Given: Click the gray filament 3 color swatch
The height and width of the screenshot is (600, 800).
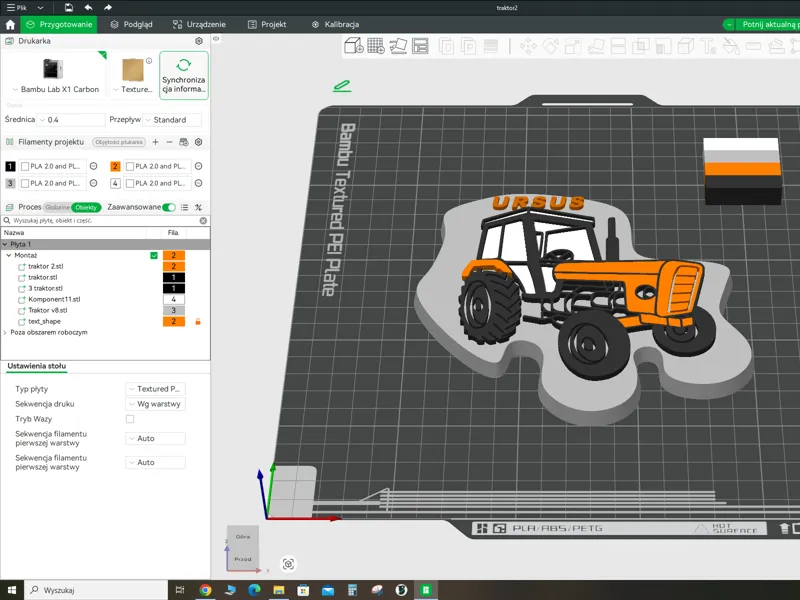Looking at the screenshot, I should click(10, 183).
